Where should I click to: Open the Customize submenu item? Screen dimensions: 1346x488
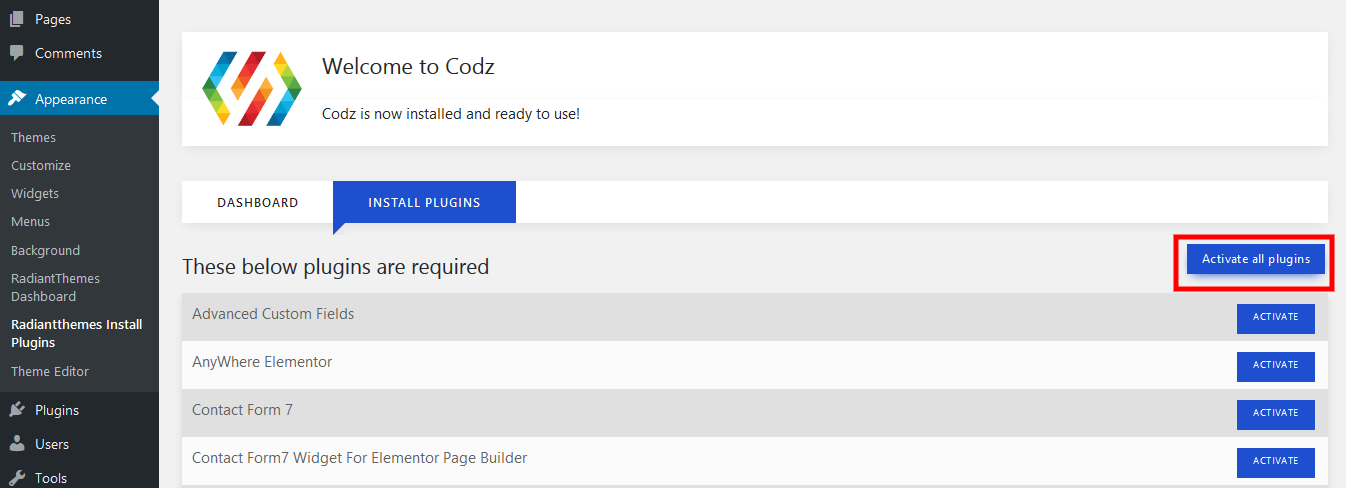(x=41, y=166)
